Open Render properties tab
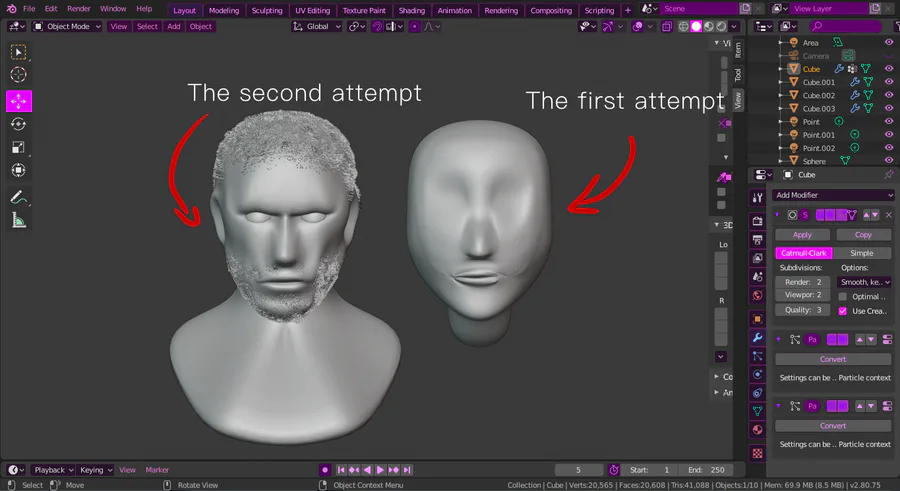Image resolution: width=900 pixels, height=491 pixels. 758,221
